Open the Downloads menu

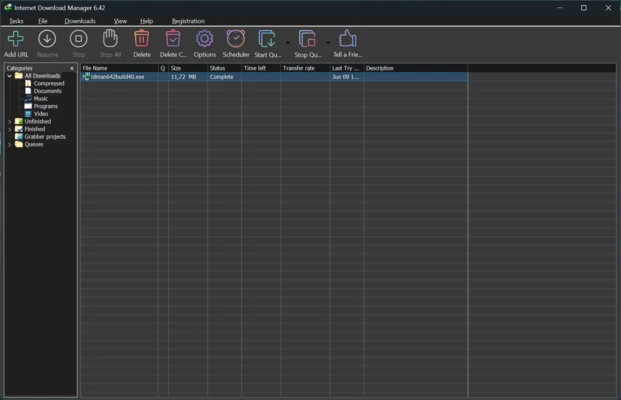tap(80, 21)
